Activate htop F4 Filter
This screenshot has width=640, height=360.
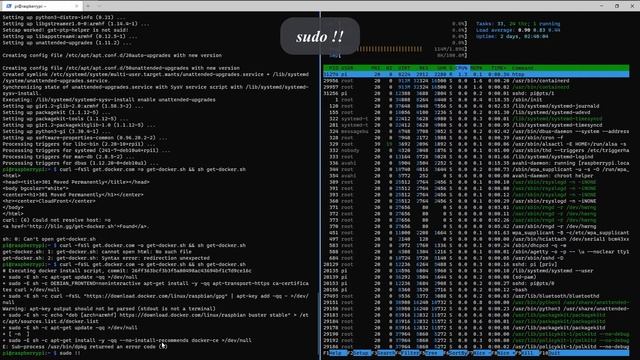(409, 353)
